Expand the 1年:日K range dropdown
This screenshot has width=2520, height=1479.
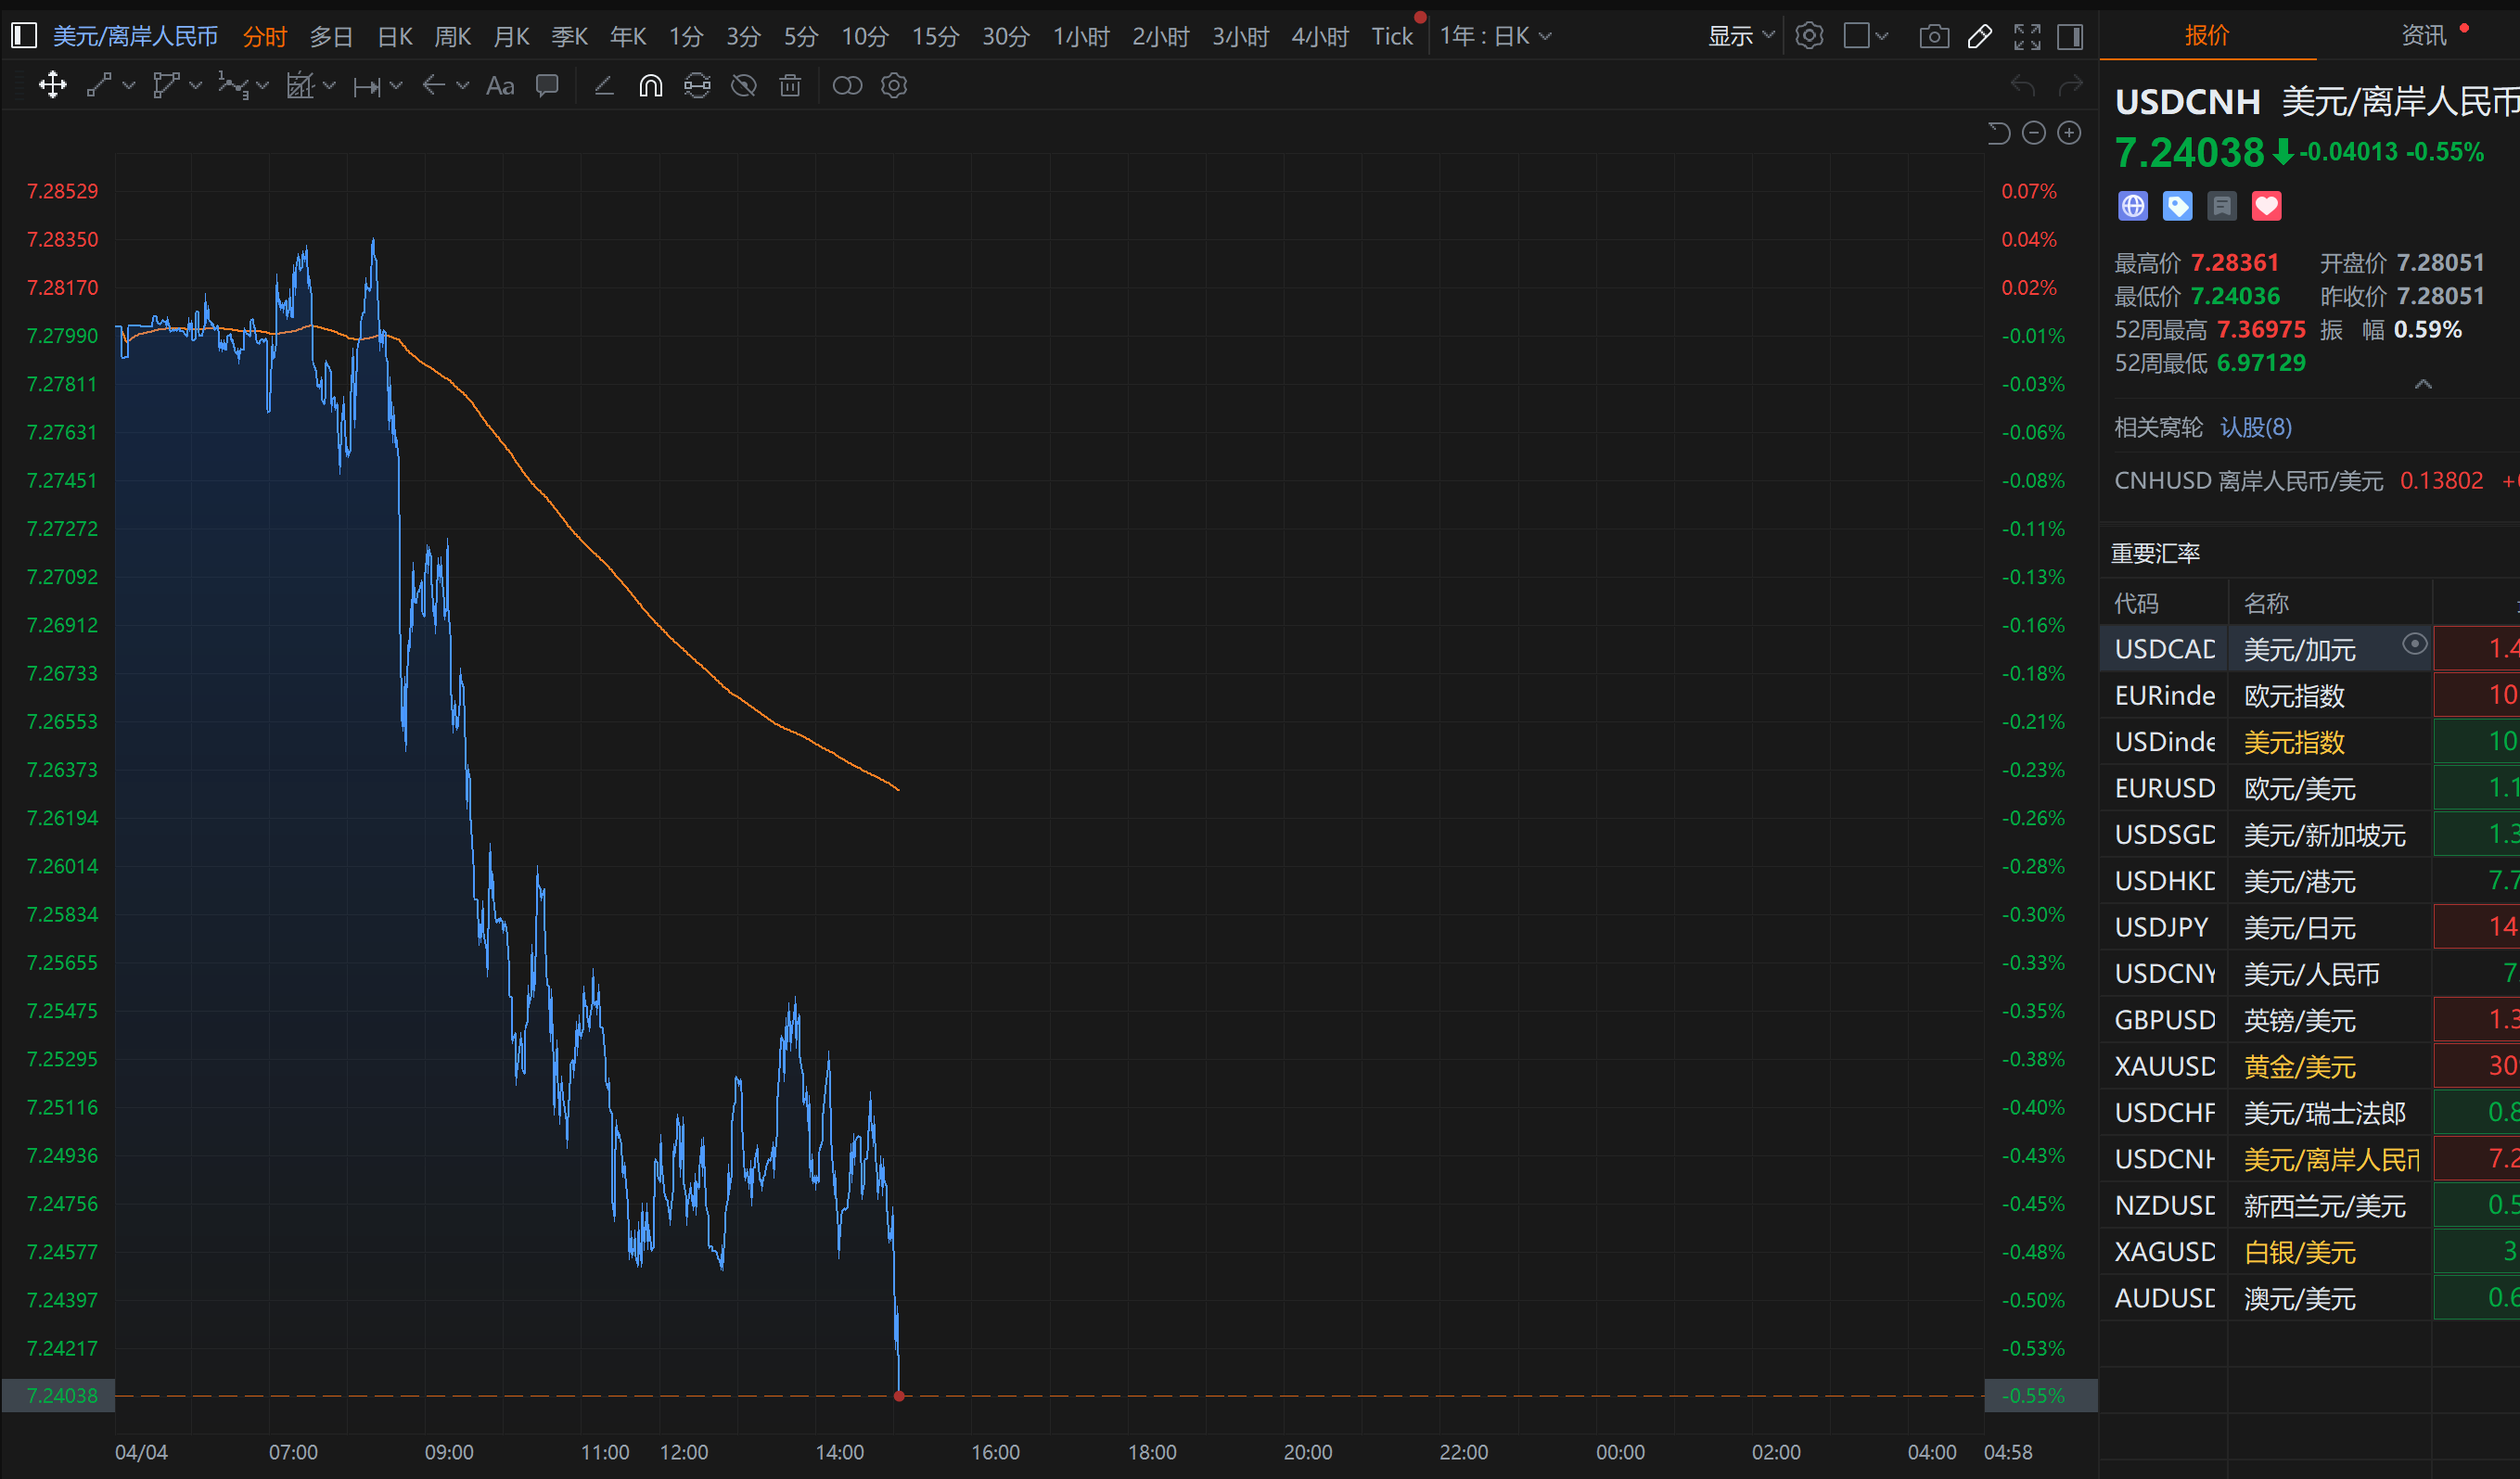[x=1495, y=37]
